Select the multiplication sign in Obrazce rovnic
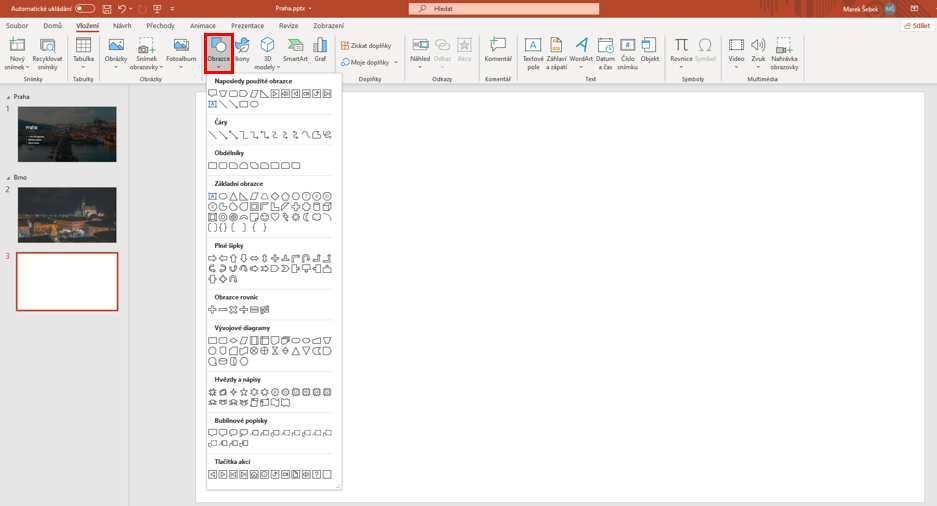Image resolution: width=937 pixels, height=506 pixels. pyautogui.click(x=233, y=309)
